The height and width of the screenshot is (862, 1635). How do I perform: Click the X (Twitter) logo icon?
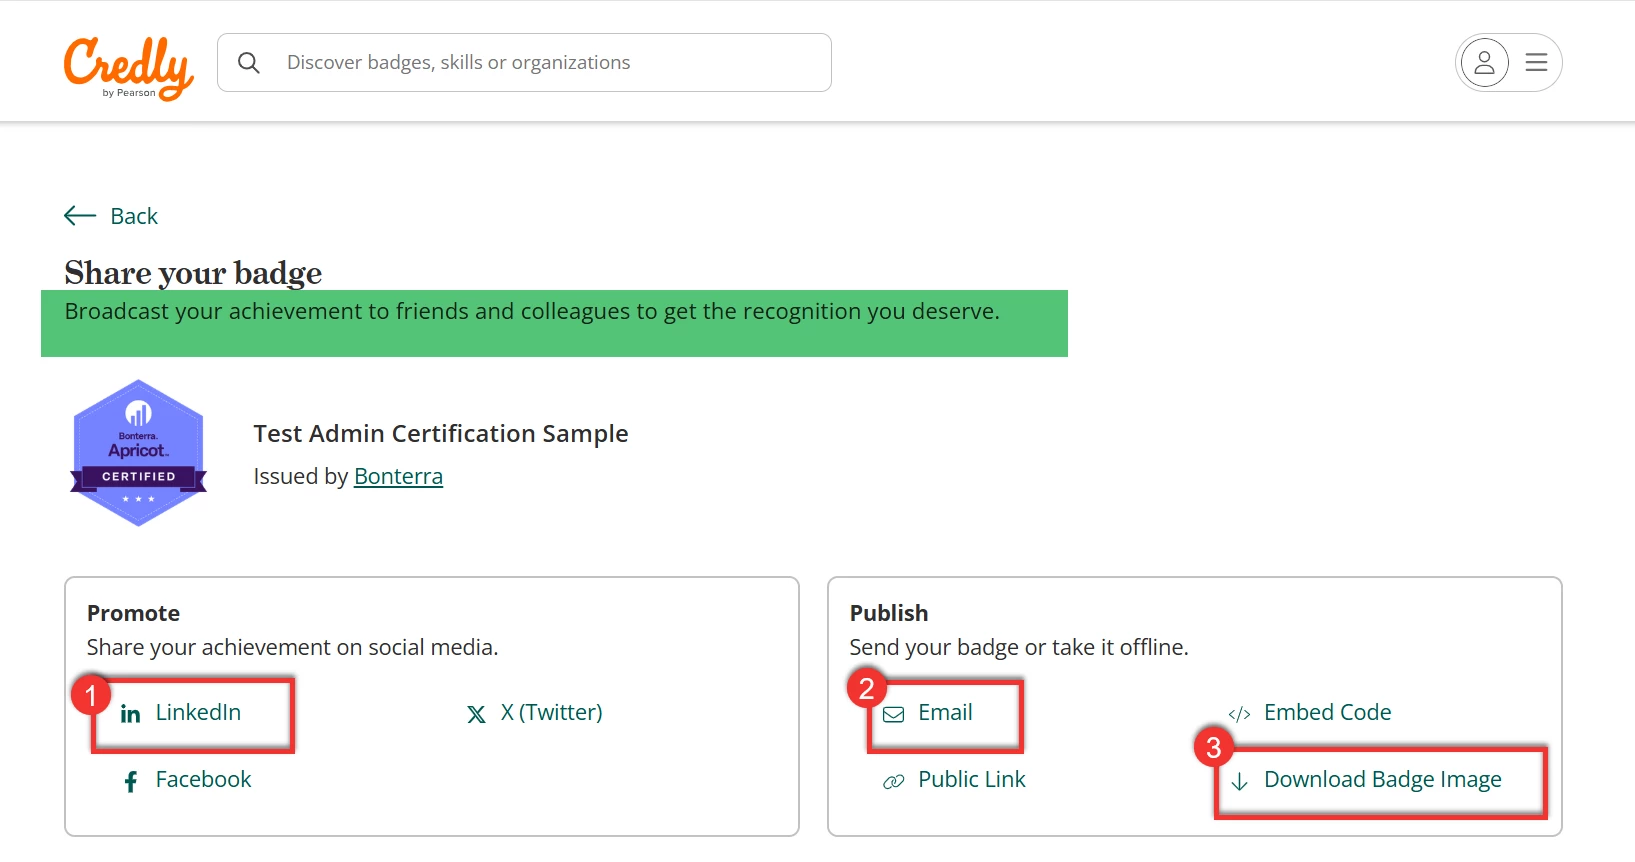coord(476,714)
